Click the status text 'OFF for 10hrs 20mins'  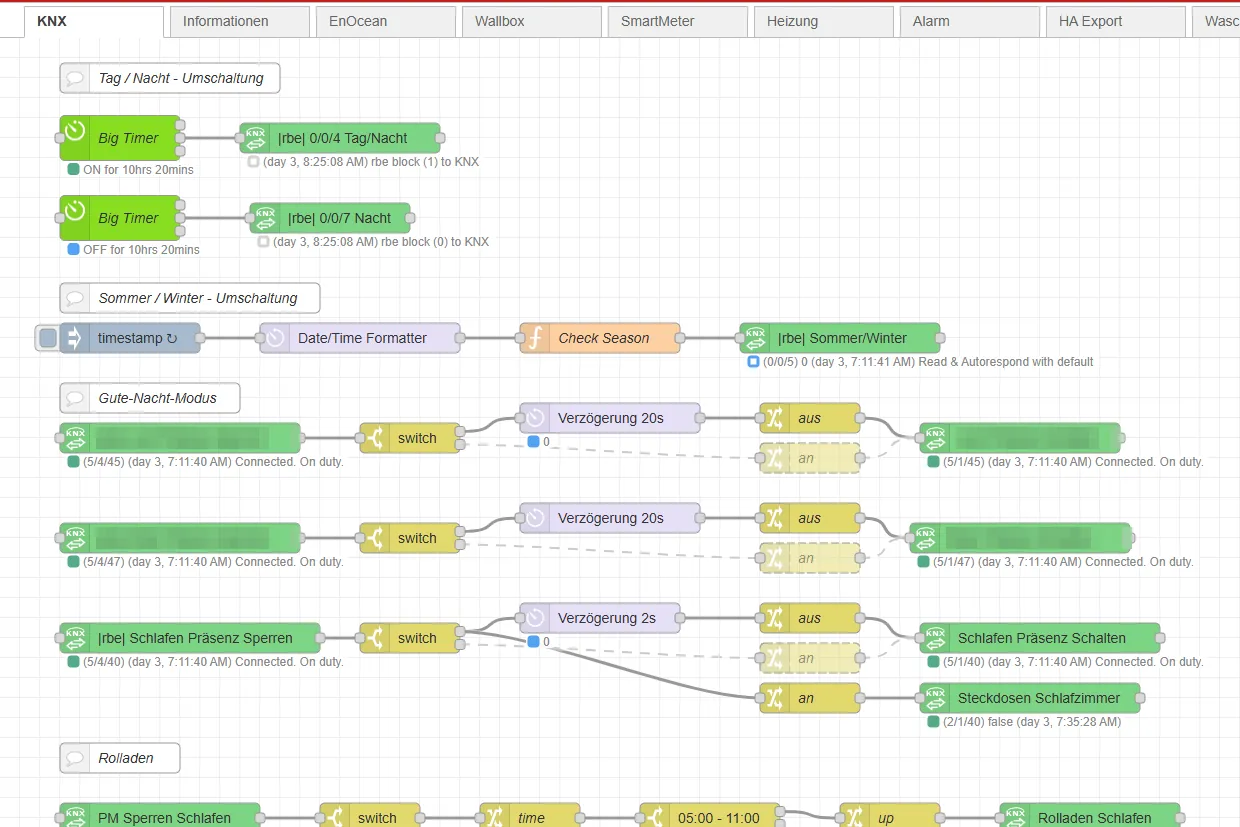click(141, 250)
